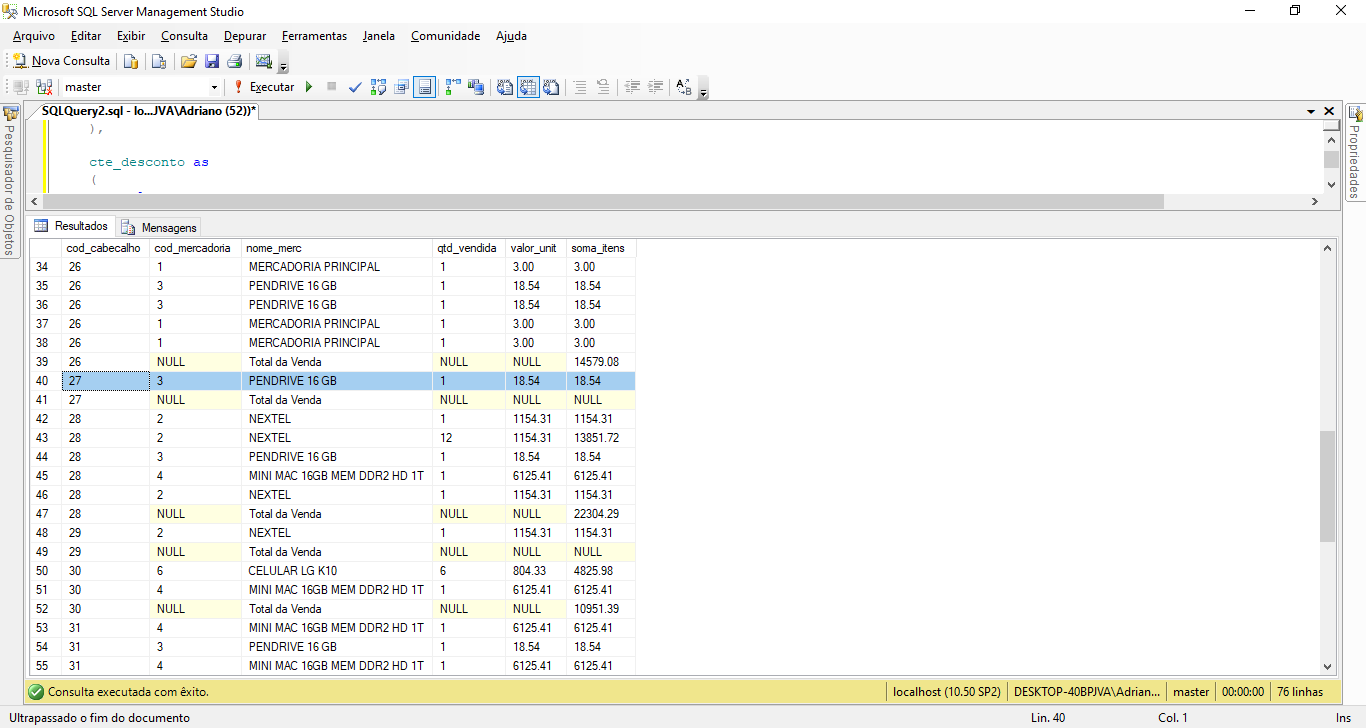Expand the active files dropdown arrow
The width and height of the screenshot is (1366, 728).
(1311, 111)
